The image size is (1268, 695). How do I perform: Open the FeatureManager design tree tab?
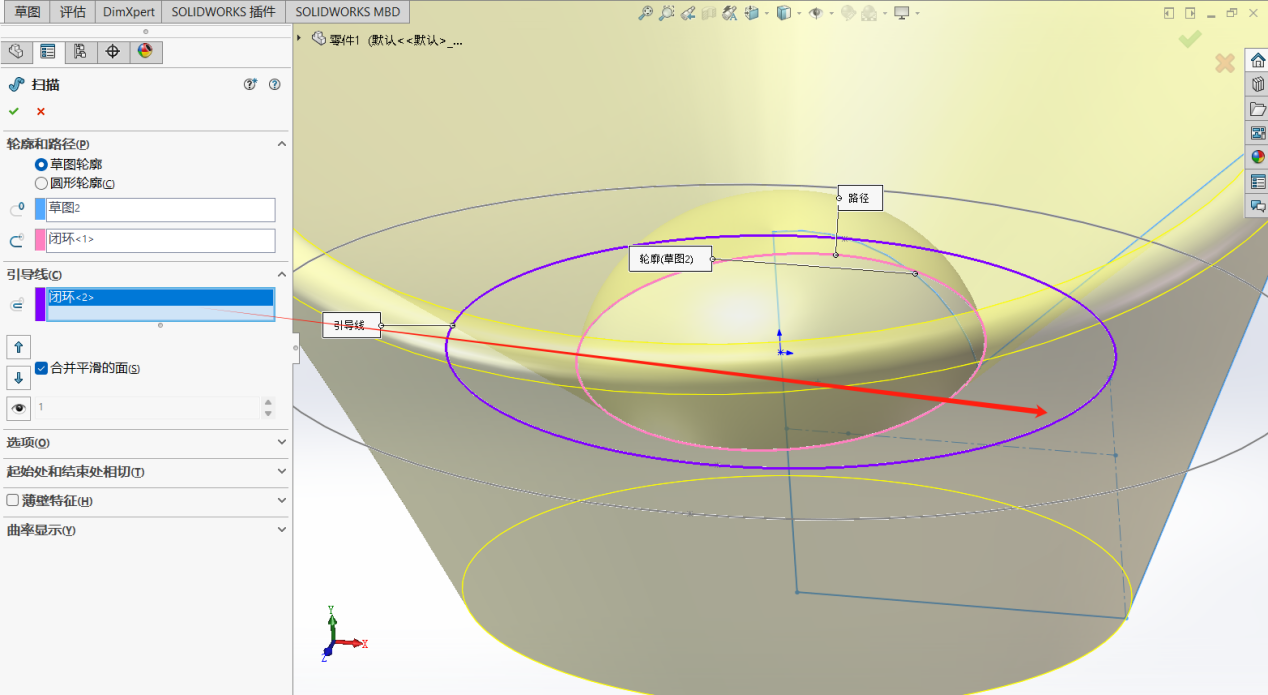point(16,52)
